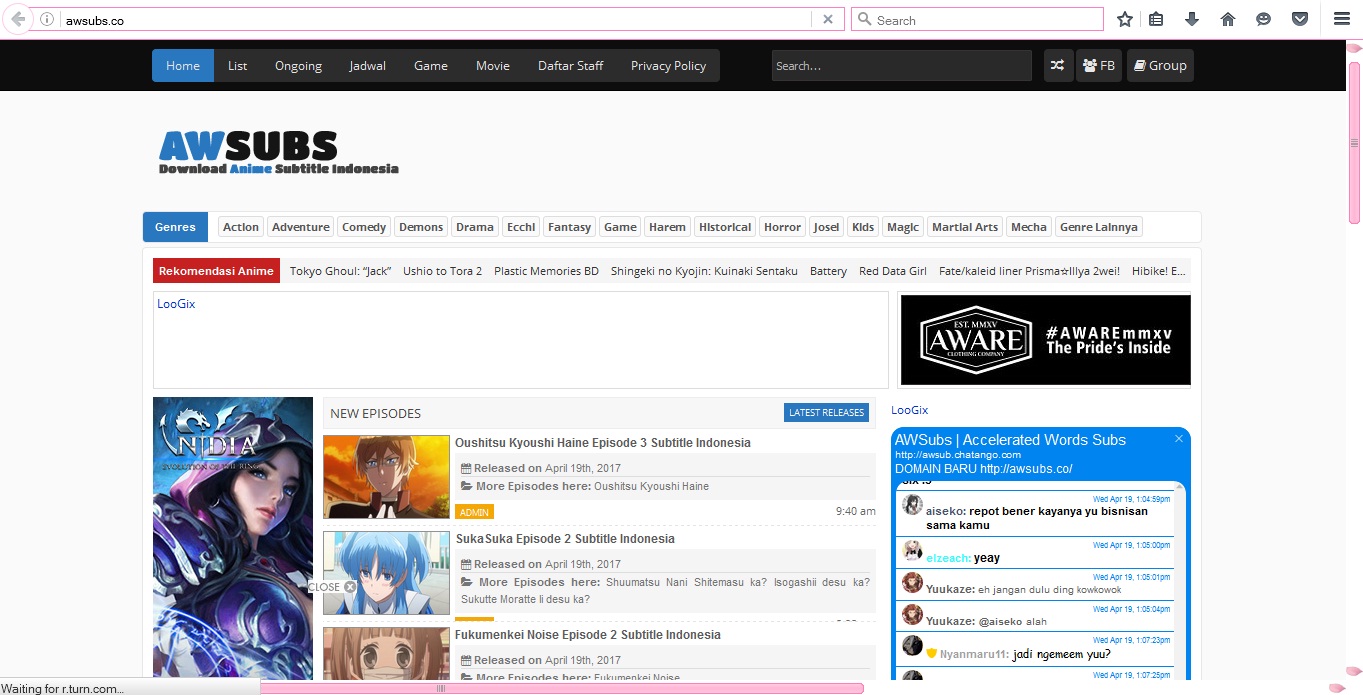Open SukaSuka Episode 2 Subtitle Indonesia
Viewport: 1363px width, 695px height.
(565, 539)
